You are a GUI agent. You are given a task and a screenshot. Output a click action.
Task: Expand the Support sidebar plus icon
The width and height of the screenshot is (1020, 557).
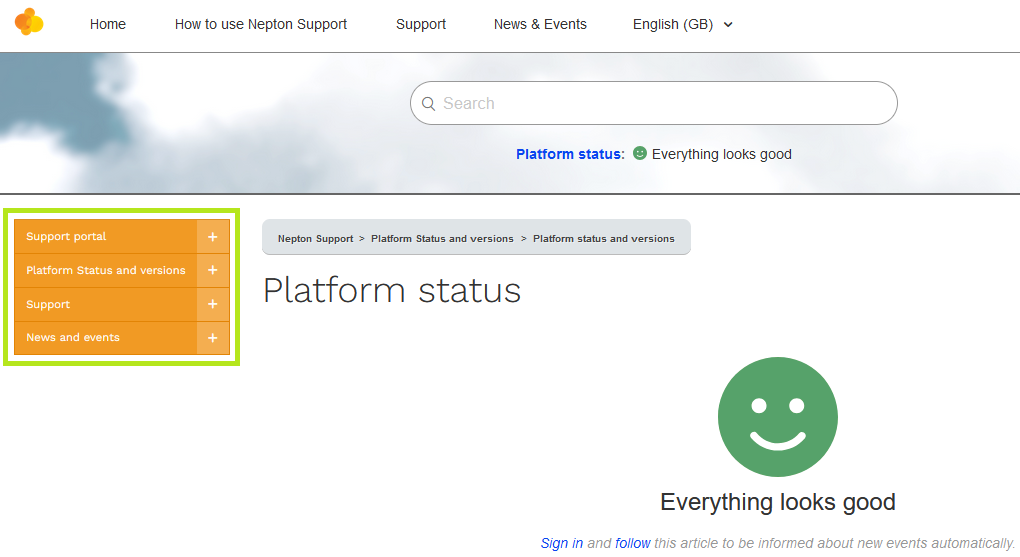212,304
